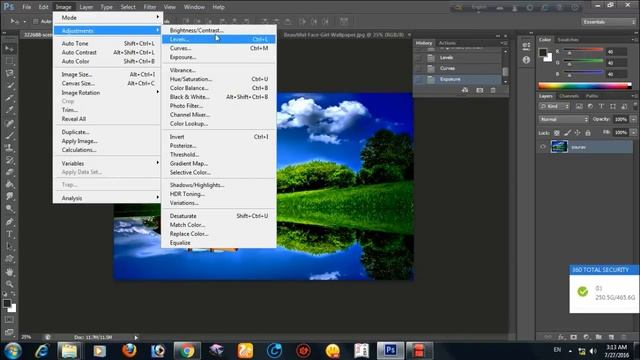Toggle Quick Mask mode icon

(x=9, y=320)
